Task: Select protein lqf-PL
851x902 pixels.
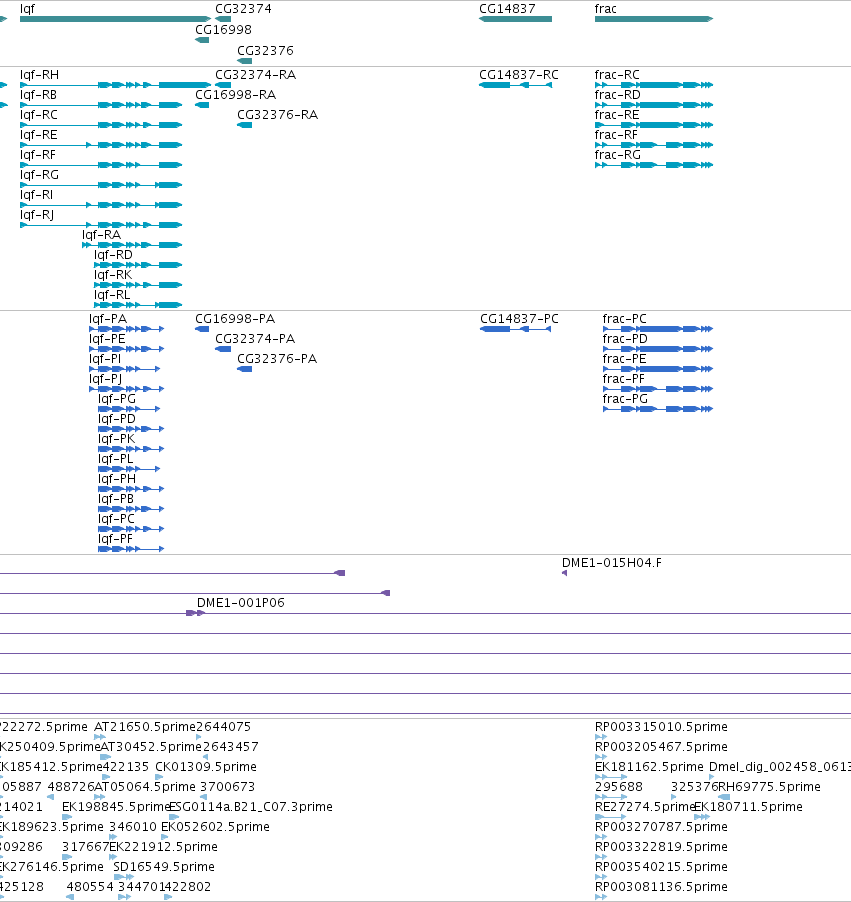Action: [129, 469]
